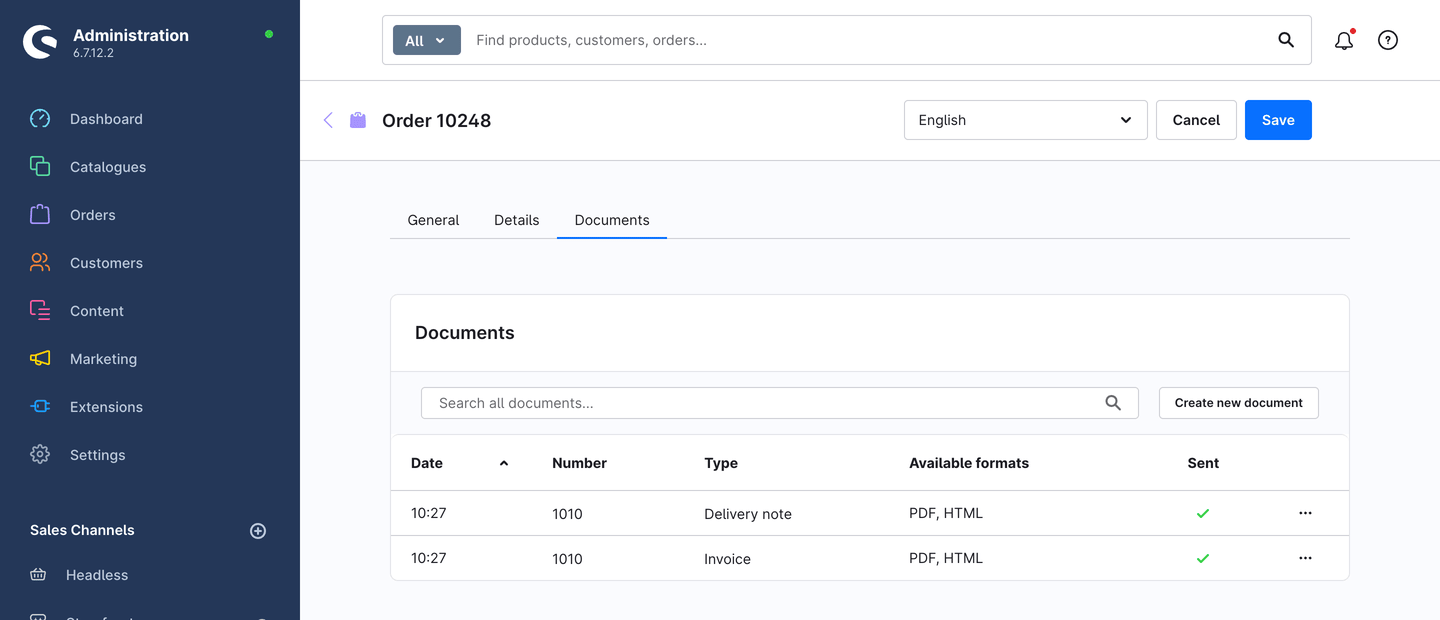Screen dimensions: 1440x620
Task: Open the Dashboard icon in sidebar
Action: [40, 119]
